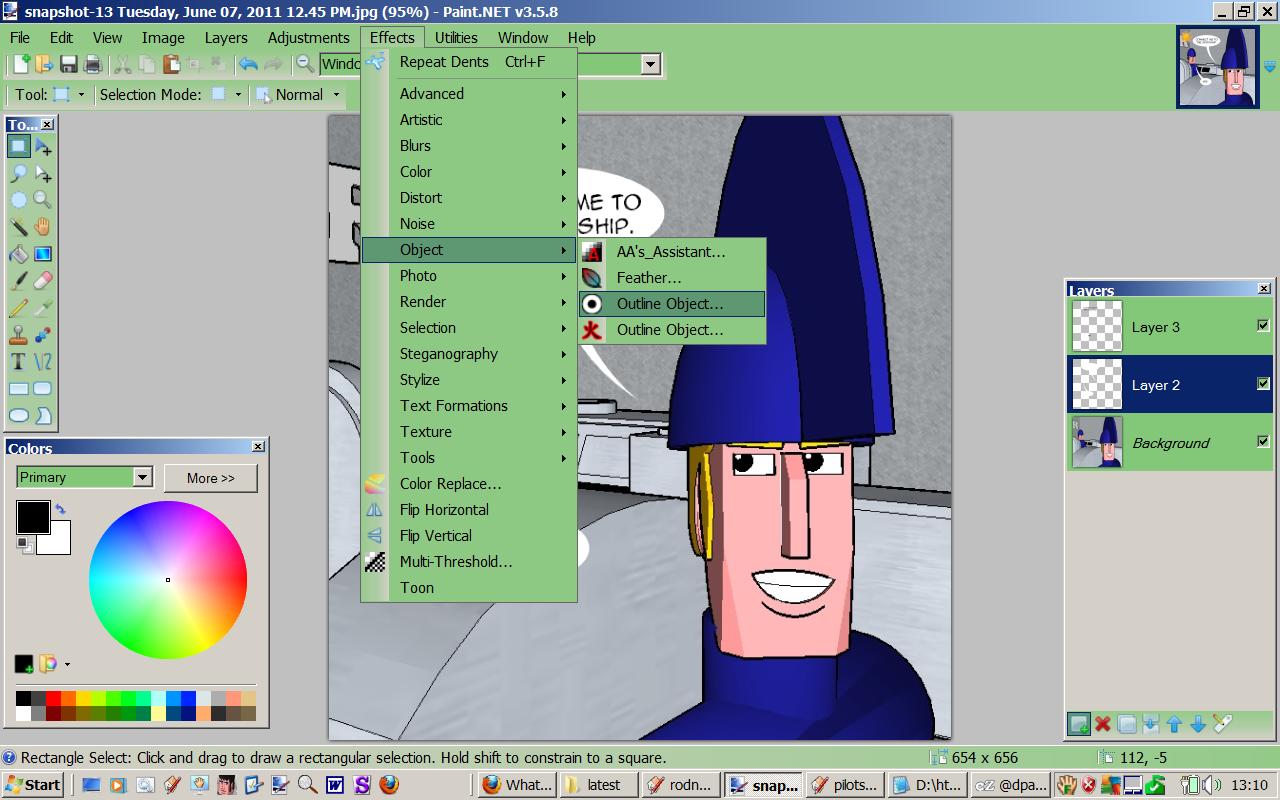Delete layer using the red X icon

[1103, 724]
